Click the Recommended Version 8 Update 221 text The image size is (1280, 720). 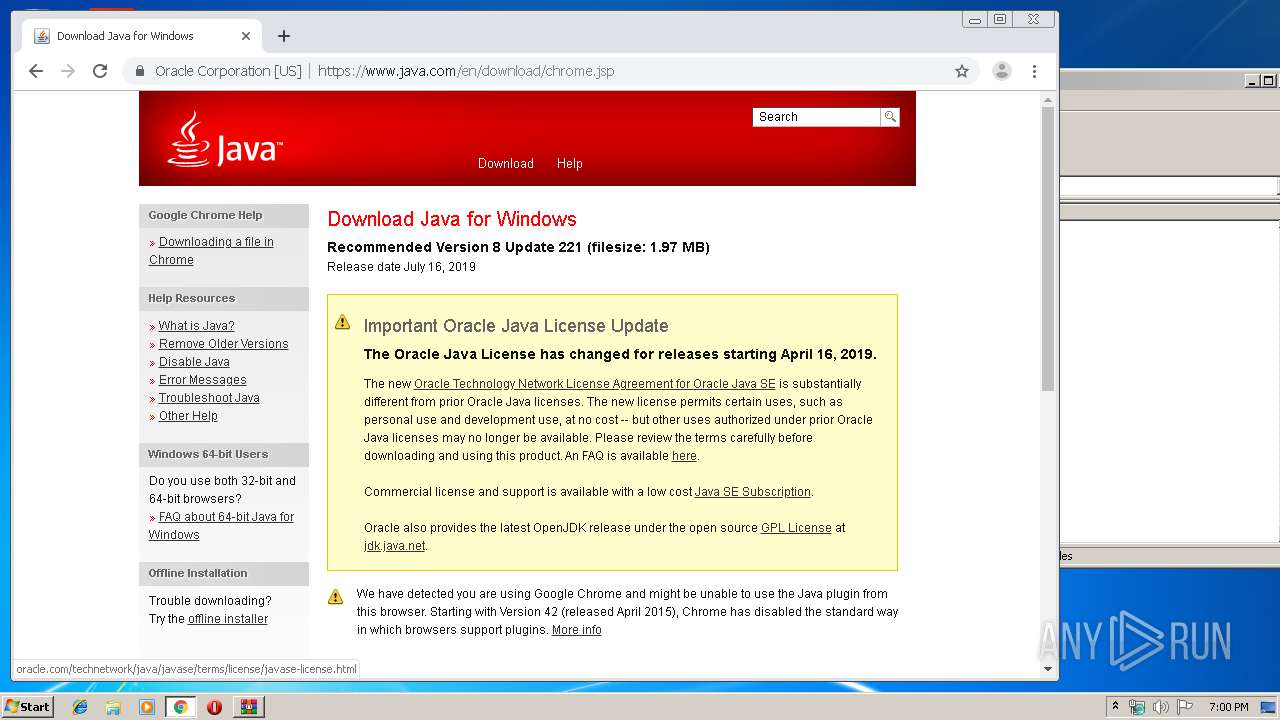tap(518, 247)
